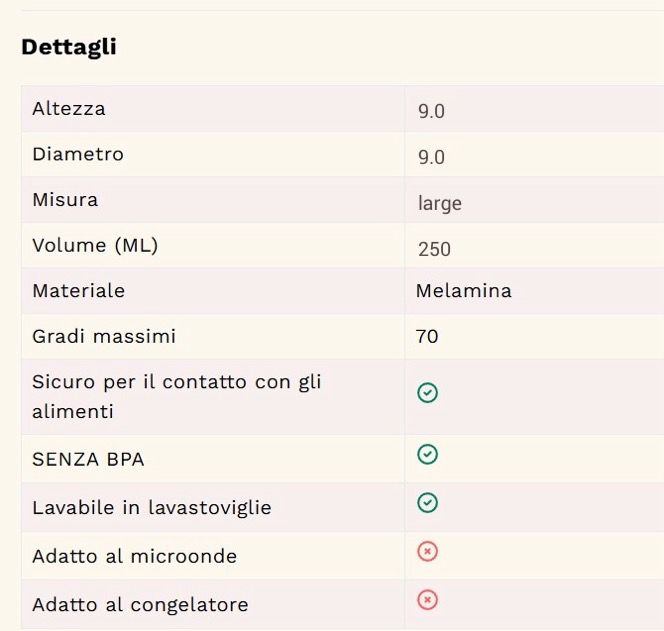Select the Materiale row label
Screen dimensions: 664x631
click(78, 291)
